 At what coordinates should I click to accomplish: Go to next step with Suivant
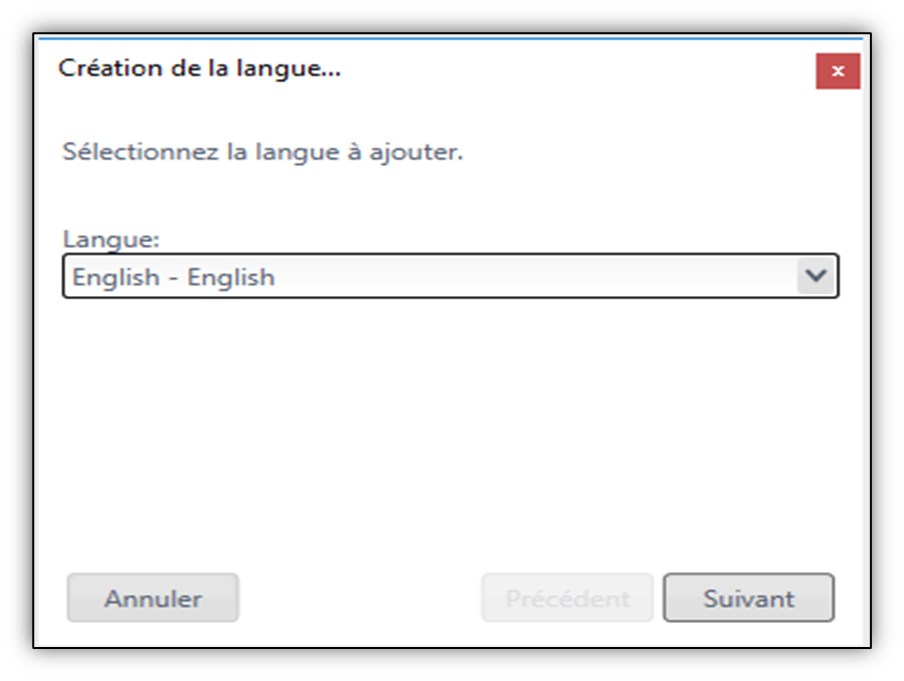pyautogui.click(x=748, y=597)
